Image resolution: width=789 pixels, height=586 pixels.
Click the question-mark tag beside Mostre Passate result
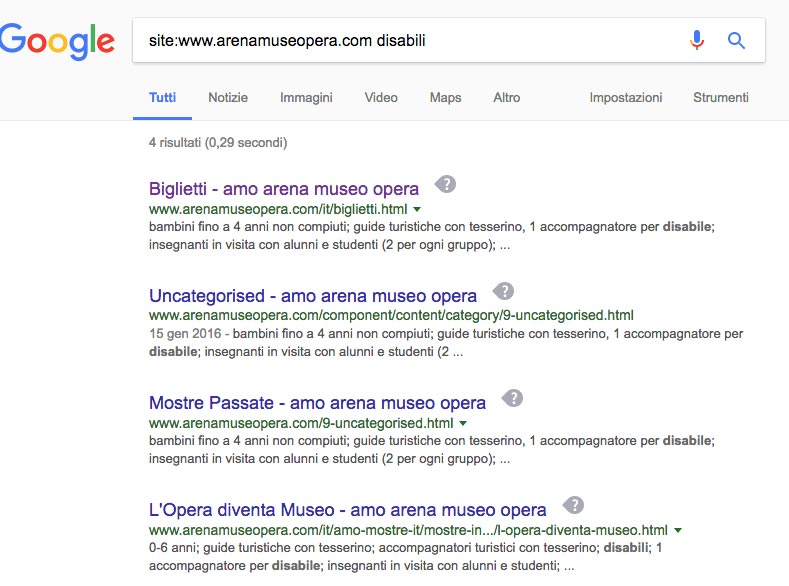pyautogui.click(x=512, y=398)
